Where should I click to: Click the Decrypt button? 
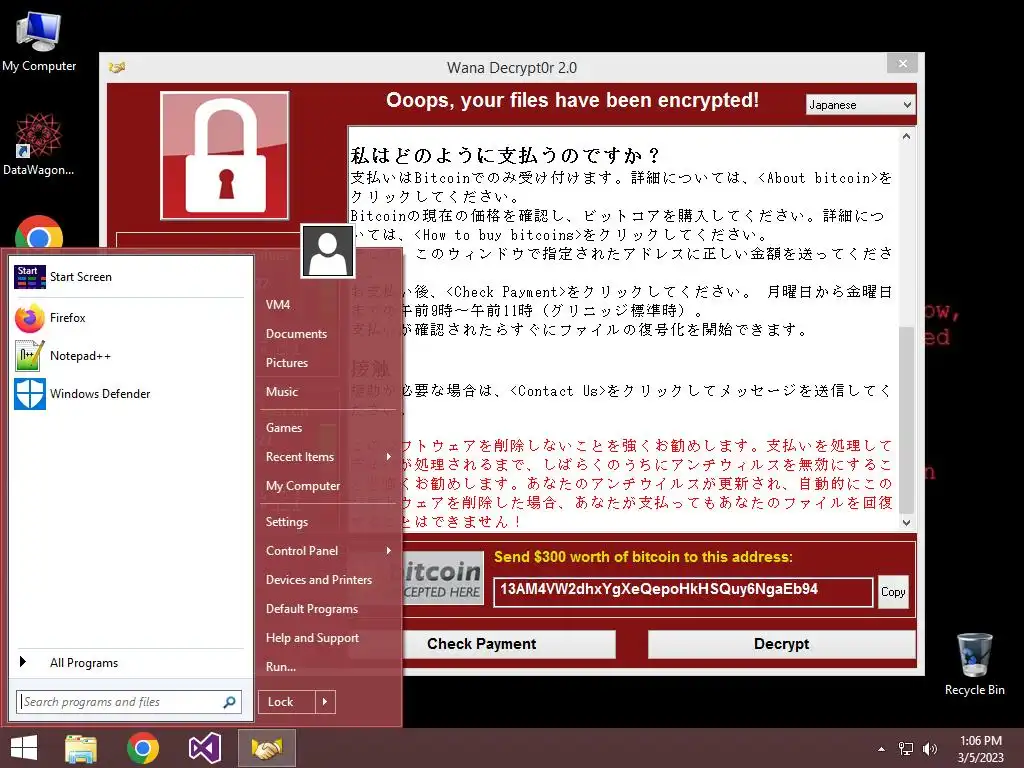click(781, 644)
